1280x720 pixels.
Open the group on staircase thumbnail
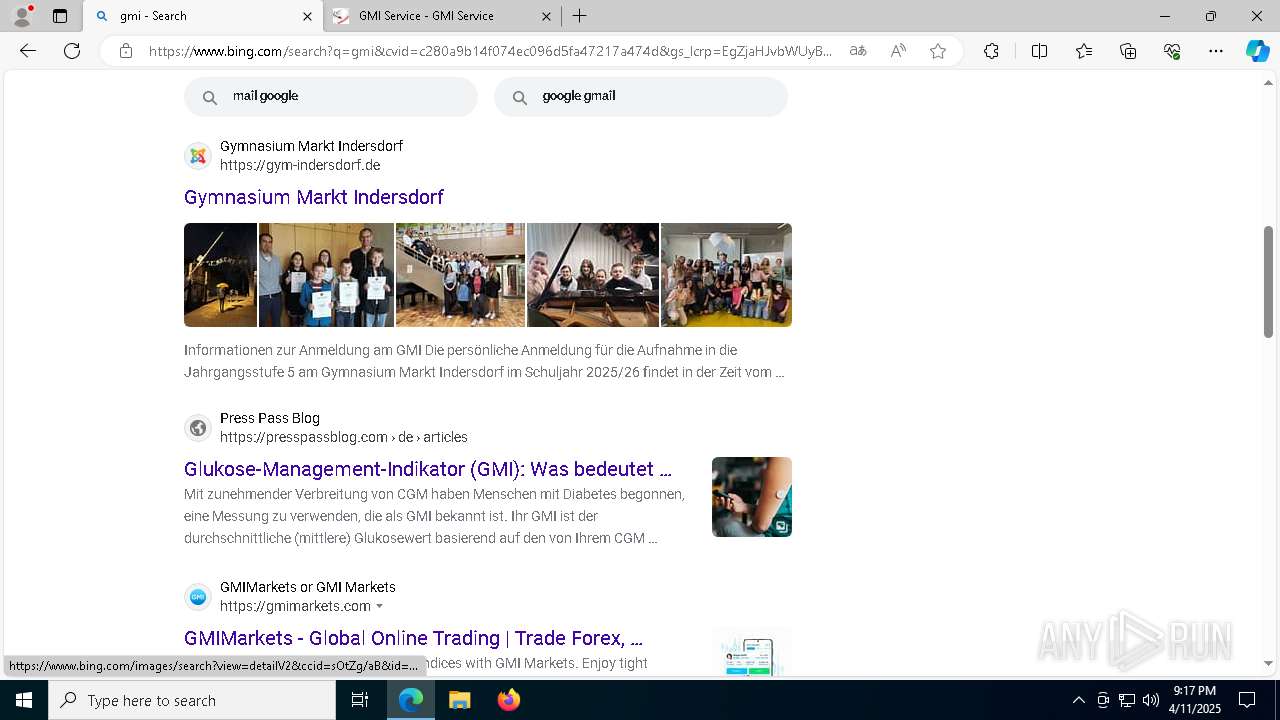coord(460,275)
